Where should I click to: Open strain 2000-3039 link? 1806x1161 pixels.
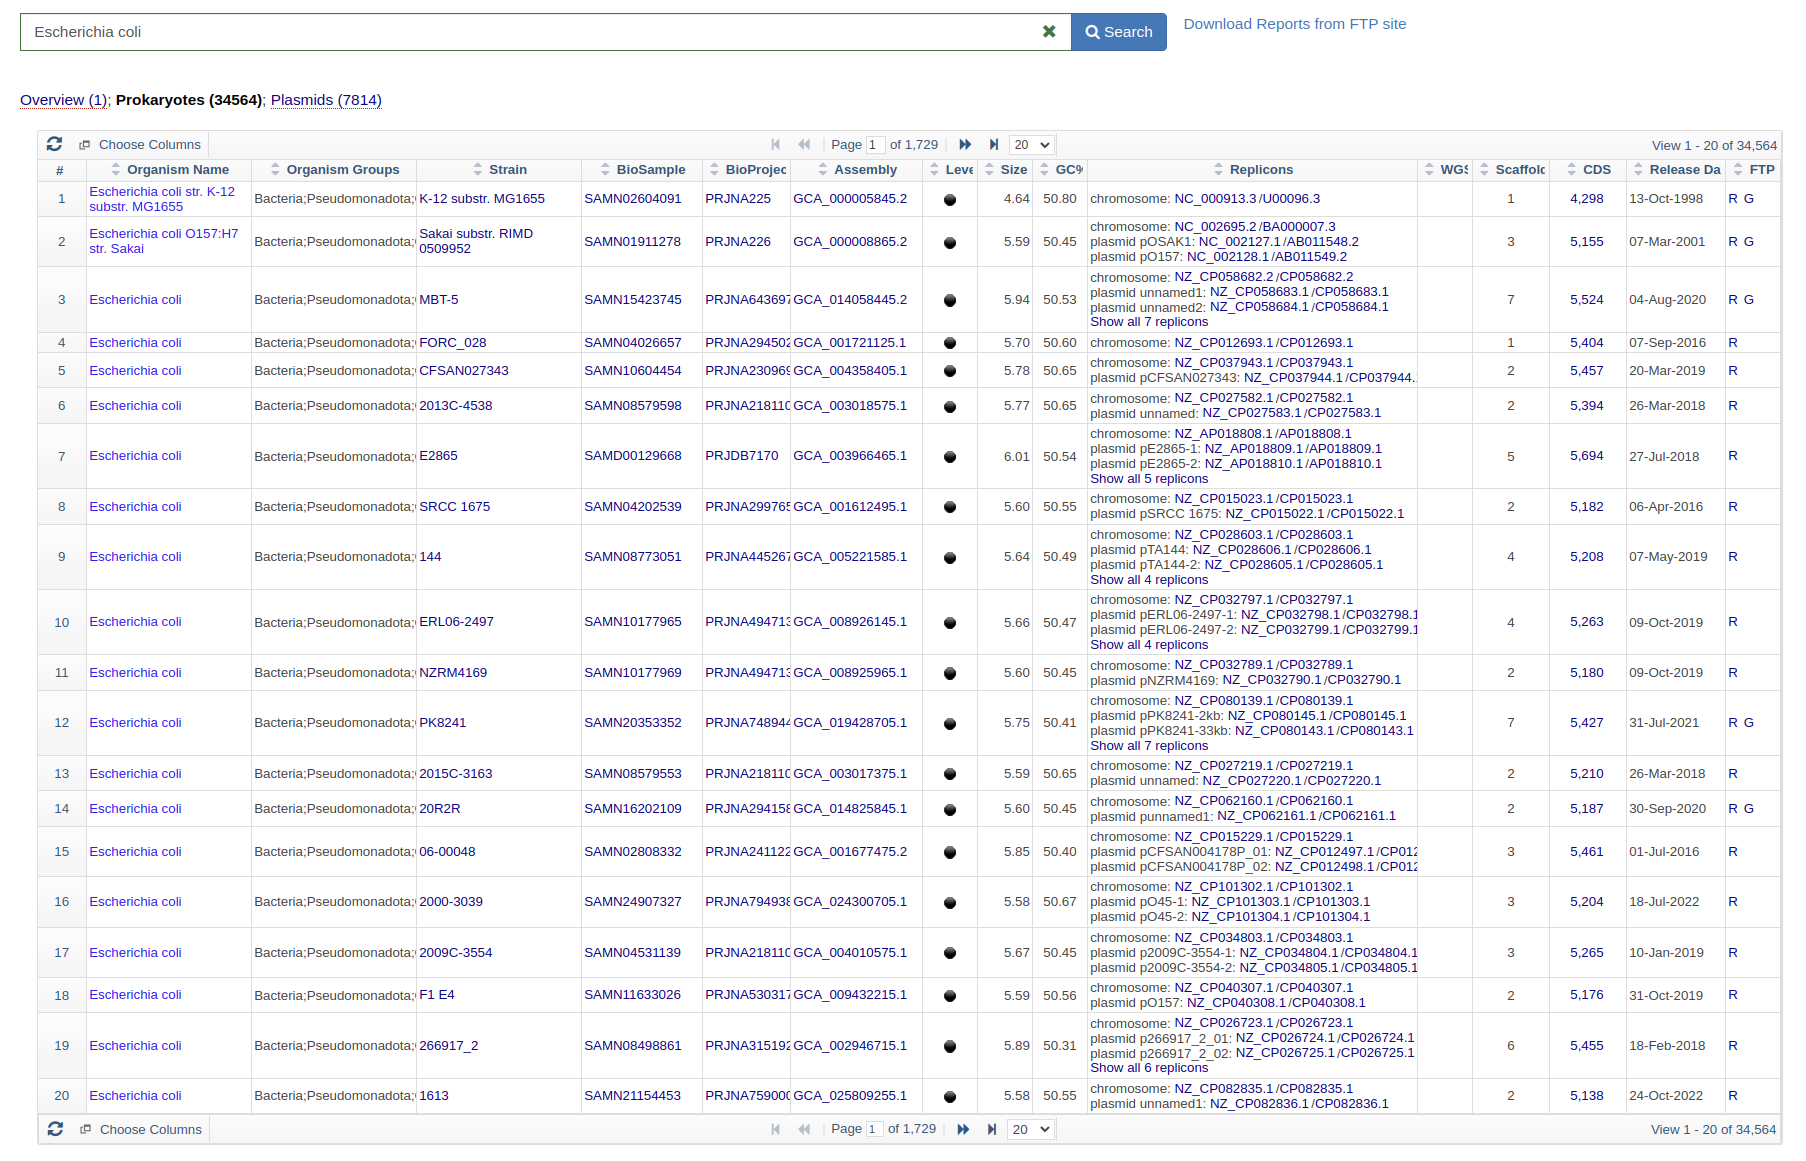[450, 902]
